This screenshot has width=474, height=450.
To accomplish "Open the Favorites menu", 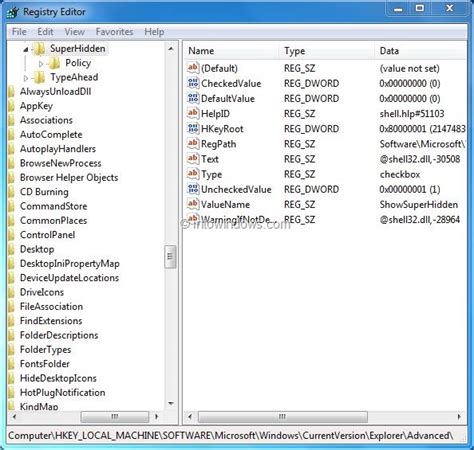I will pos(114,32).
